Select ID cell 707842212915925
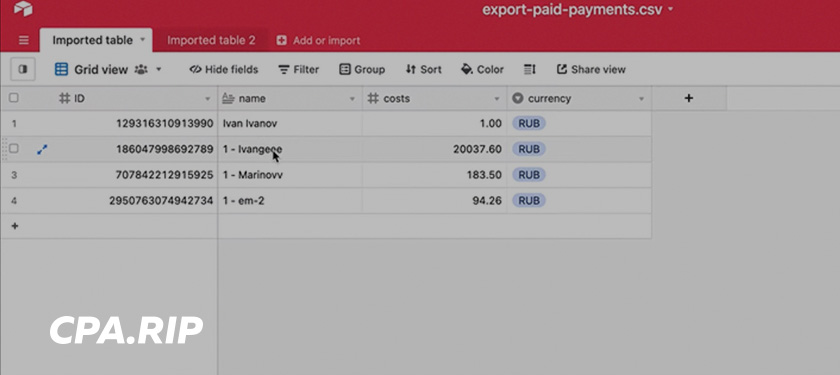The image size is (840, 375). click(x=136, y=175)
